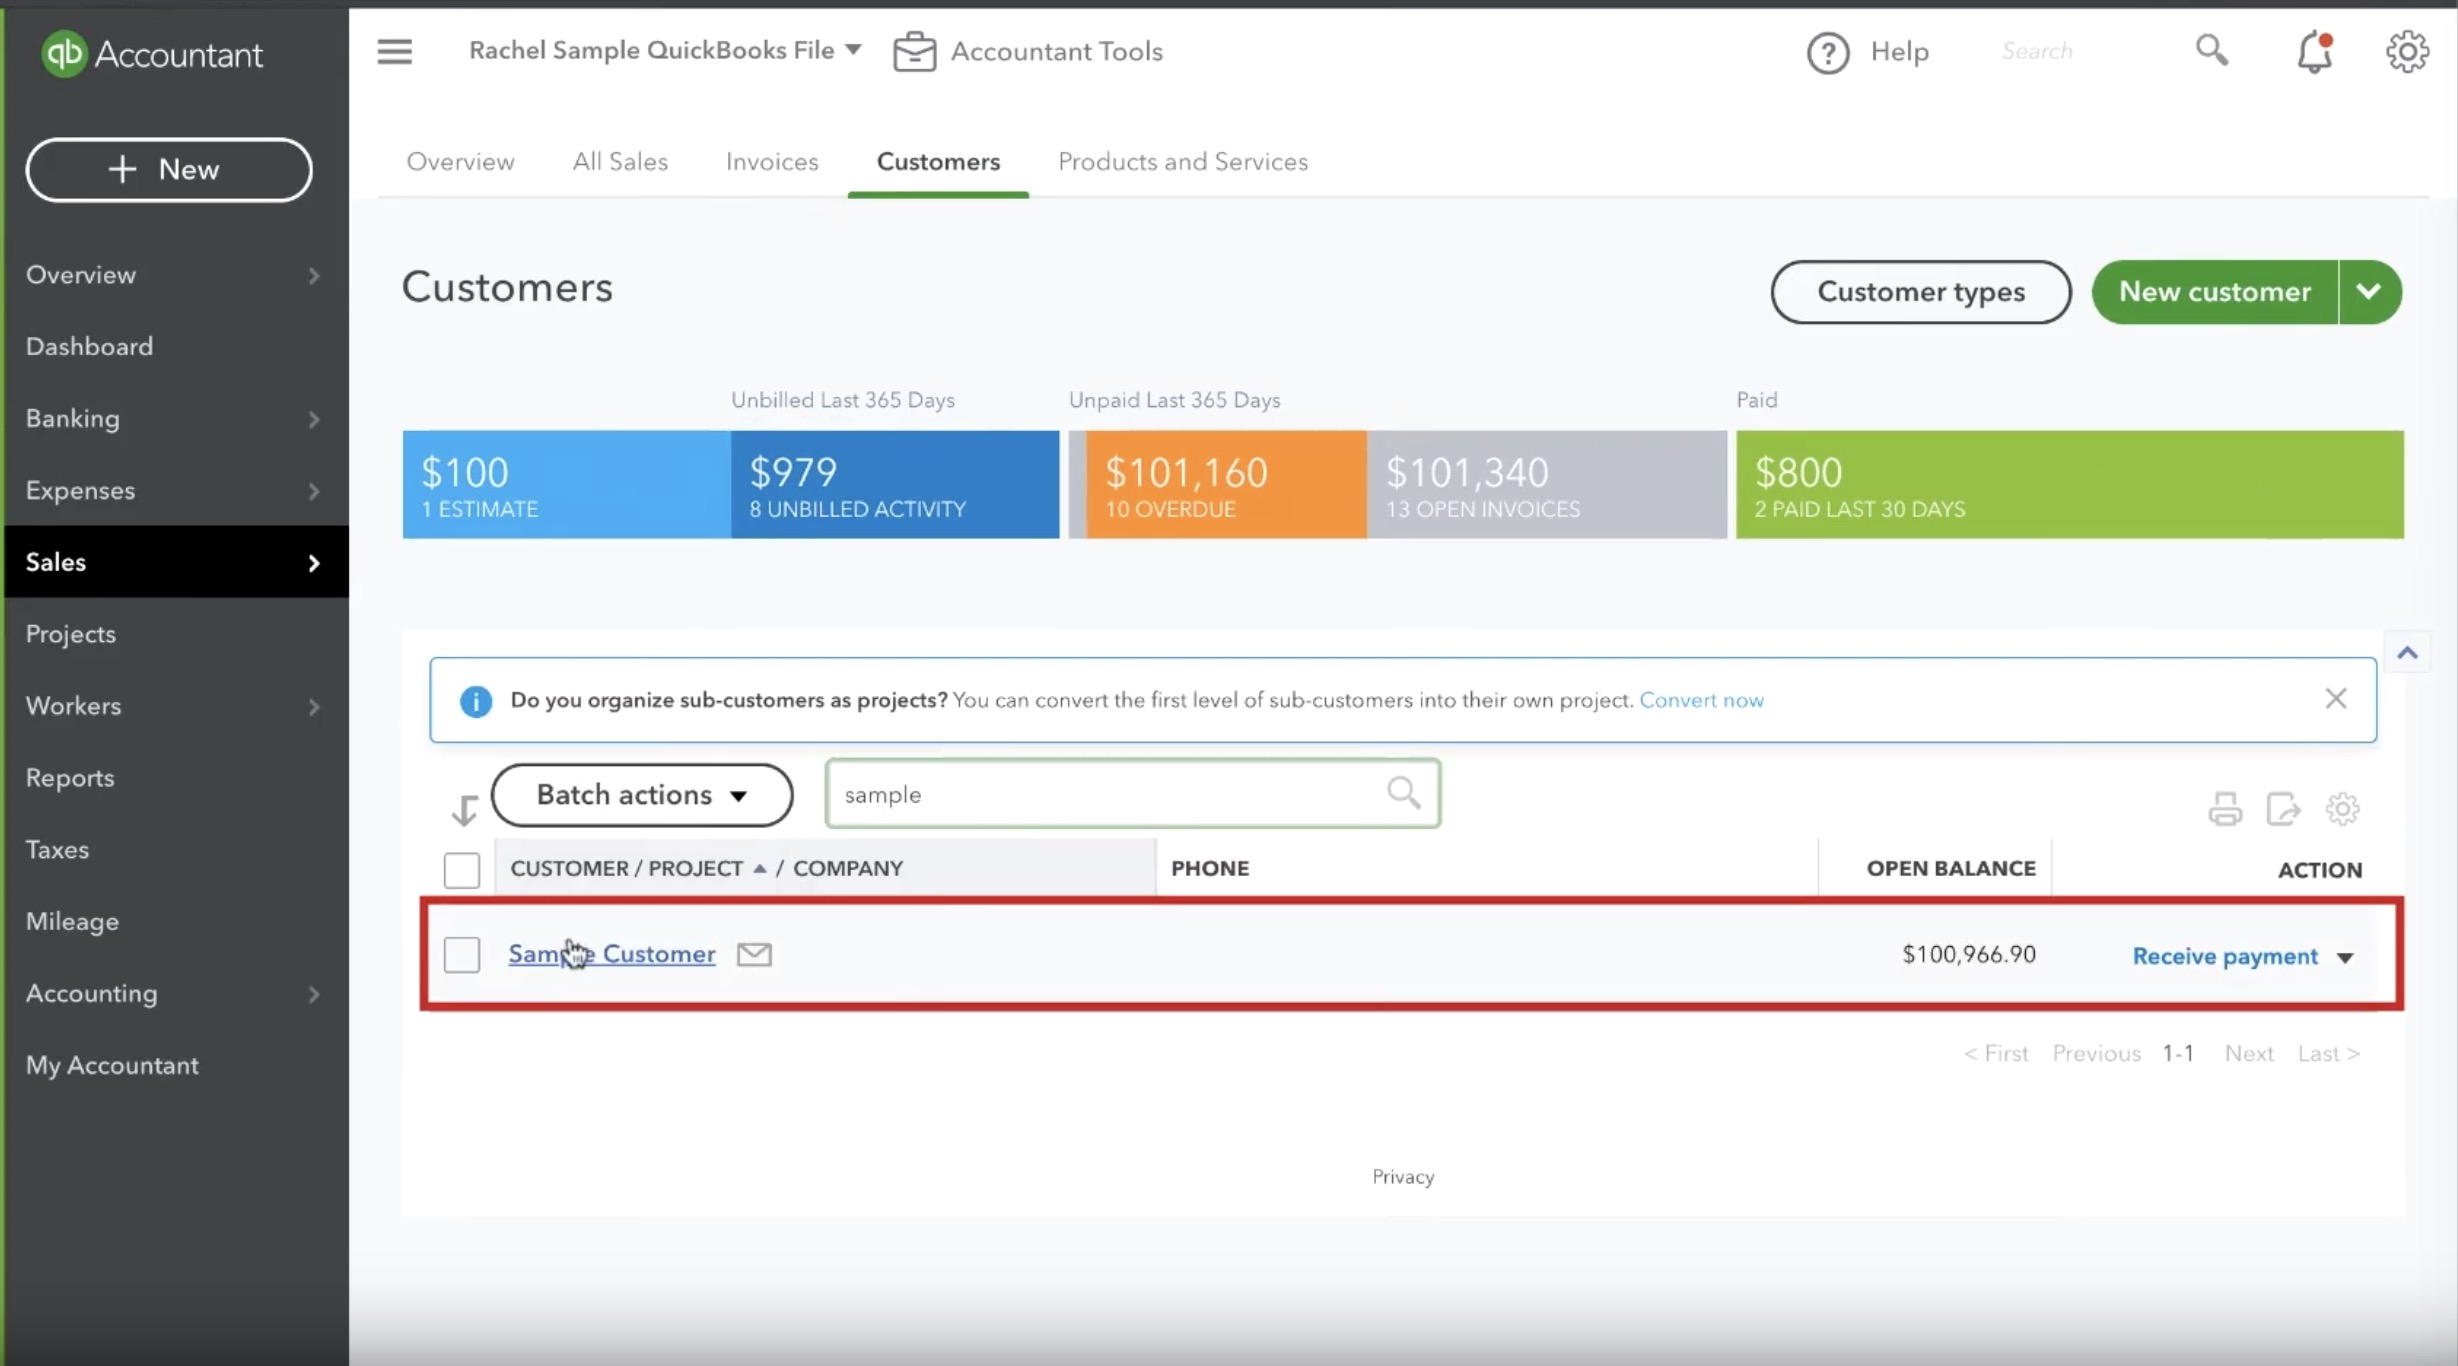This screenshot has width=2458, height=1366.
Task: Open Dashboard in sidebar
Action: click(89, 347)
